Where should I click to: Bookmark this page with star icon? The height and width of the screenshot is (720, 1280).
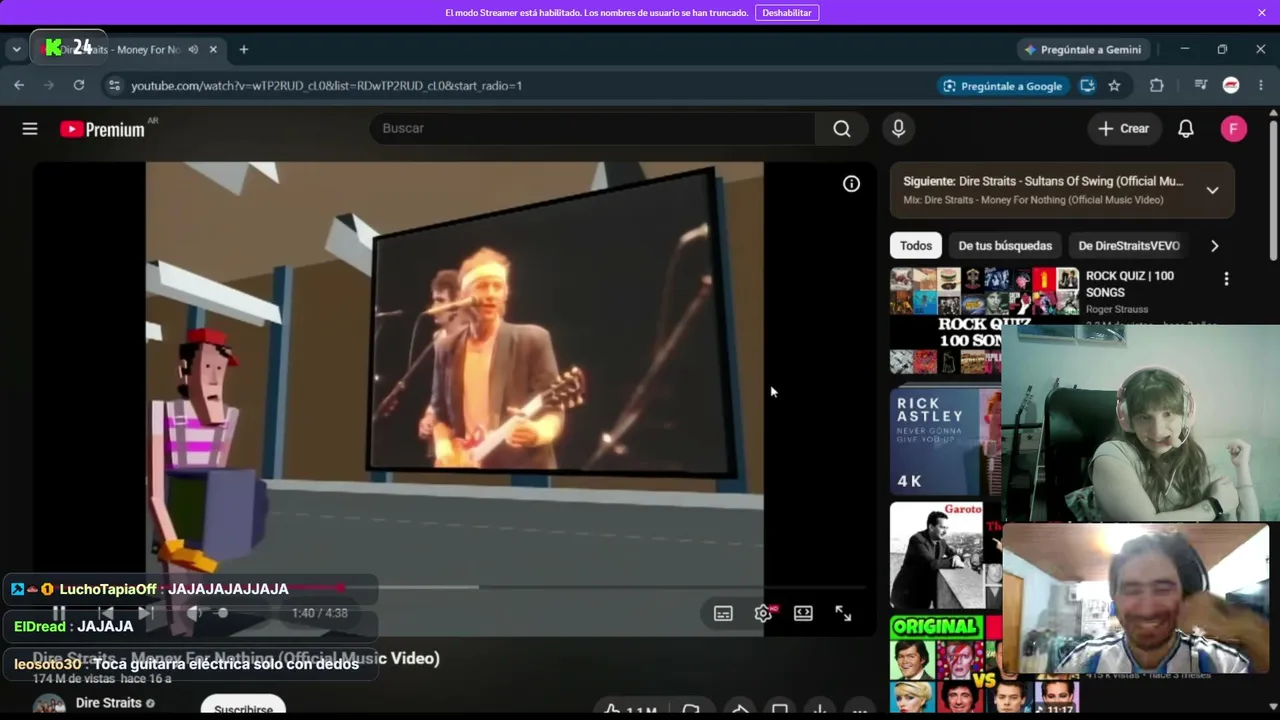tap(1114, 85)
